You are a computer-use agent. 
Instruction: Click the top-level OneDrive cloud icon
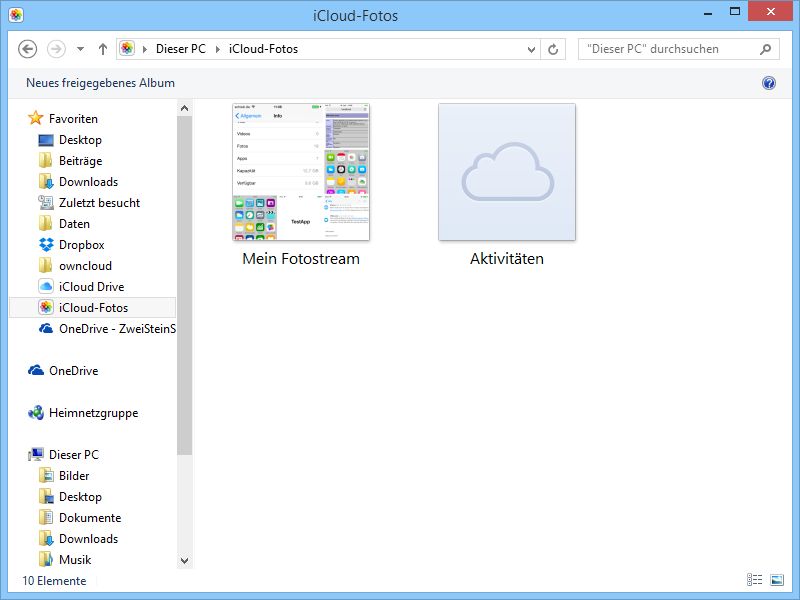(36, 370)
